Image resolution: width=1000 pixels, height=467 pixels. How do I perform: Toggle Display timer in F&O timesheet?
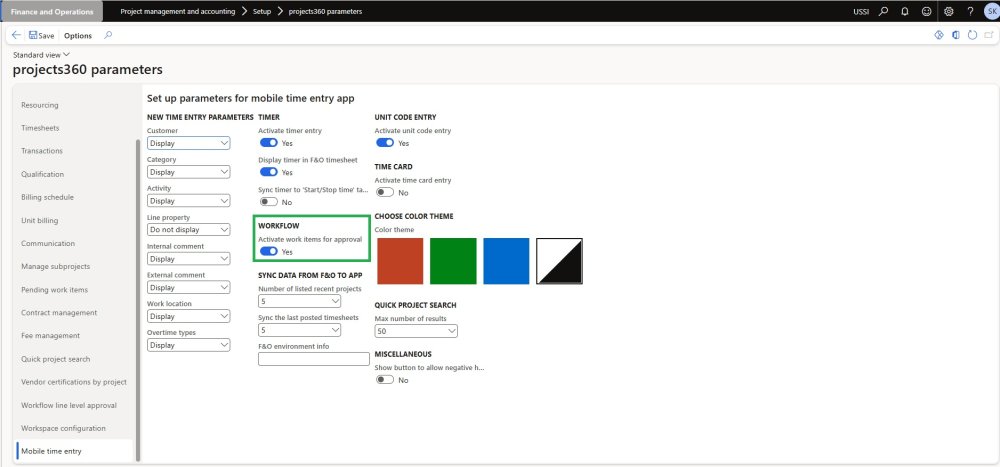click(x=268, y=172)
